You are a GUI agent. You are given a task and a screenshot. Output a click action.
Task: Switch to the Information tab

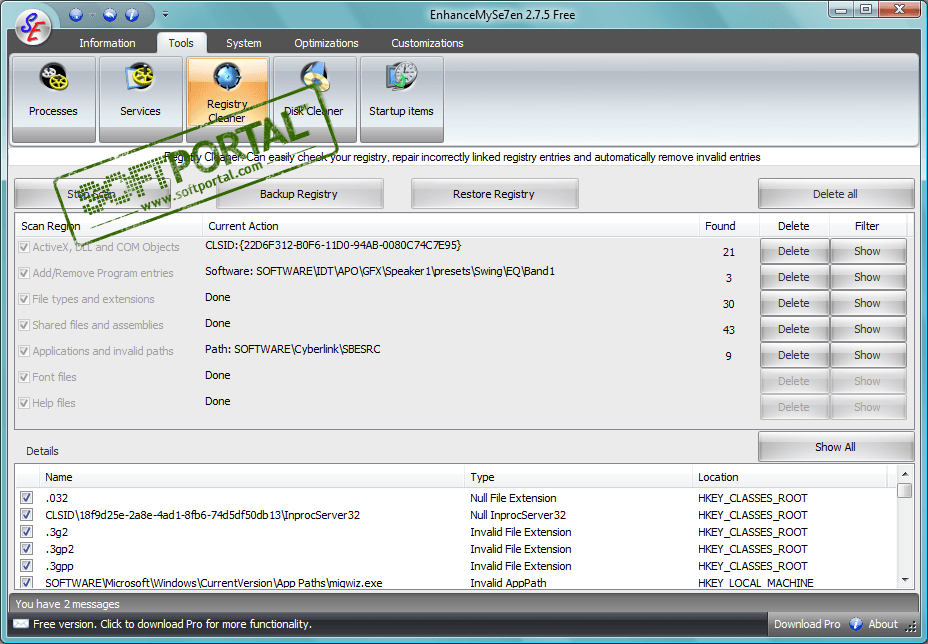pos(107,43)
